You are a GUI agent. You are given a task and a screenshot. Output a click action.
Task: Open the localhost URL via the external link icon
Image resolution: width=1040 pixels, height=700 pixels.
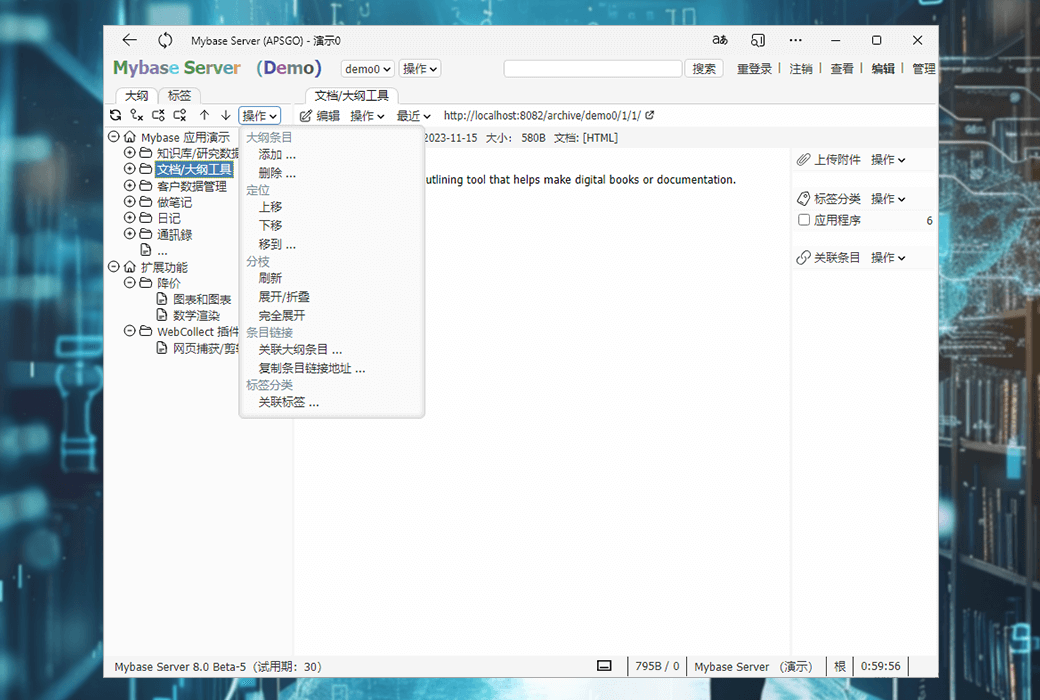(x=650, y=115)
